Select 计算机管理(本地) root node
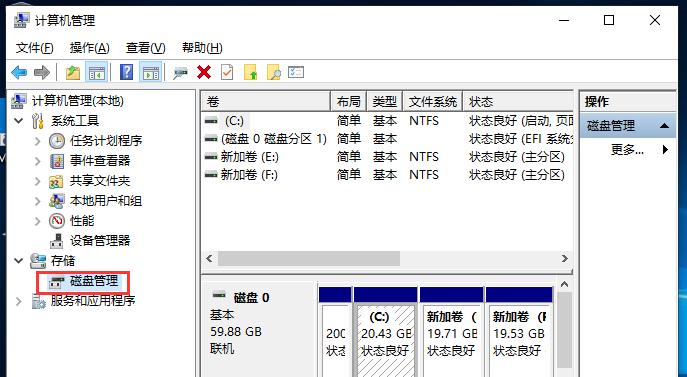 [78, 101]
